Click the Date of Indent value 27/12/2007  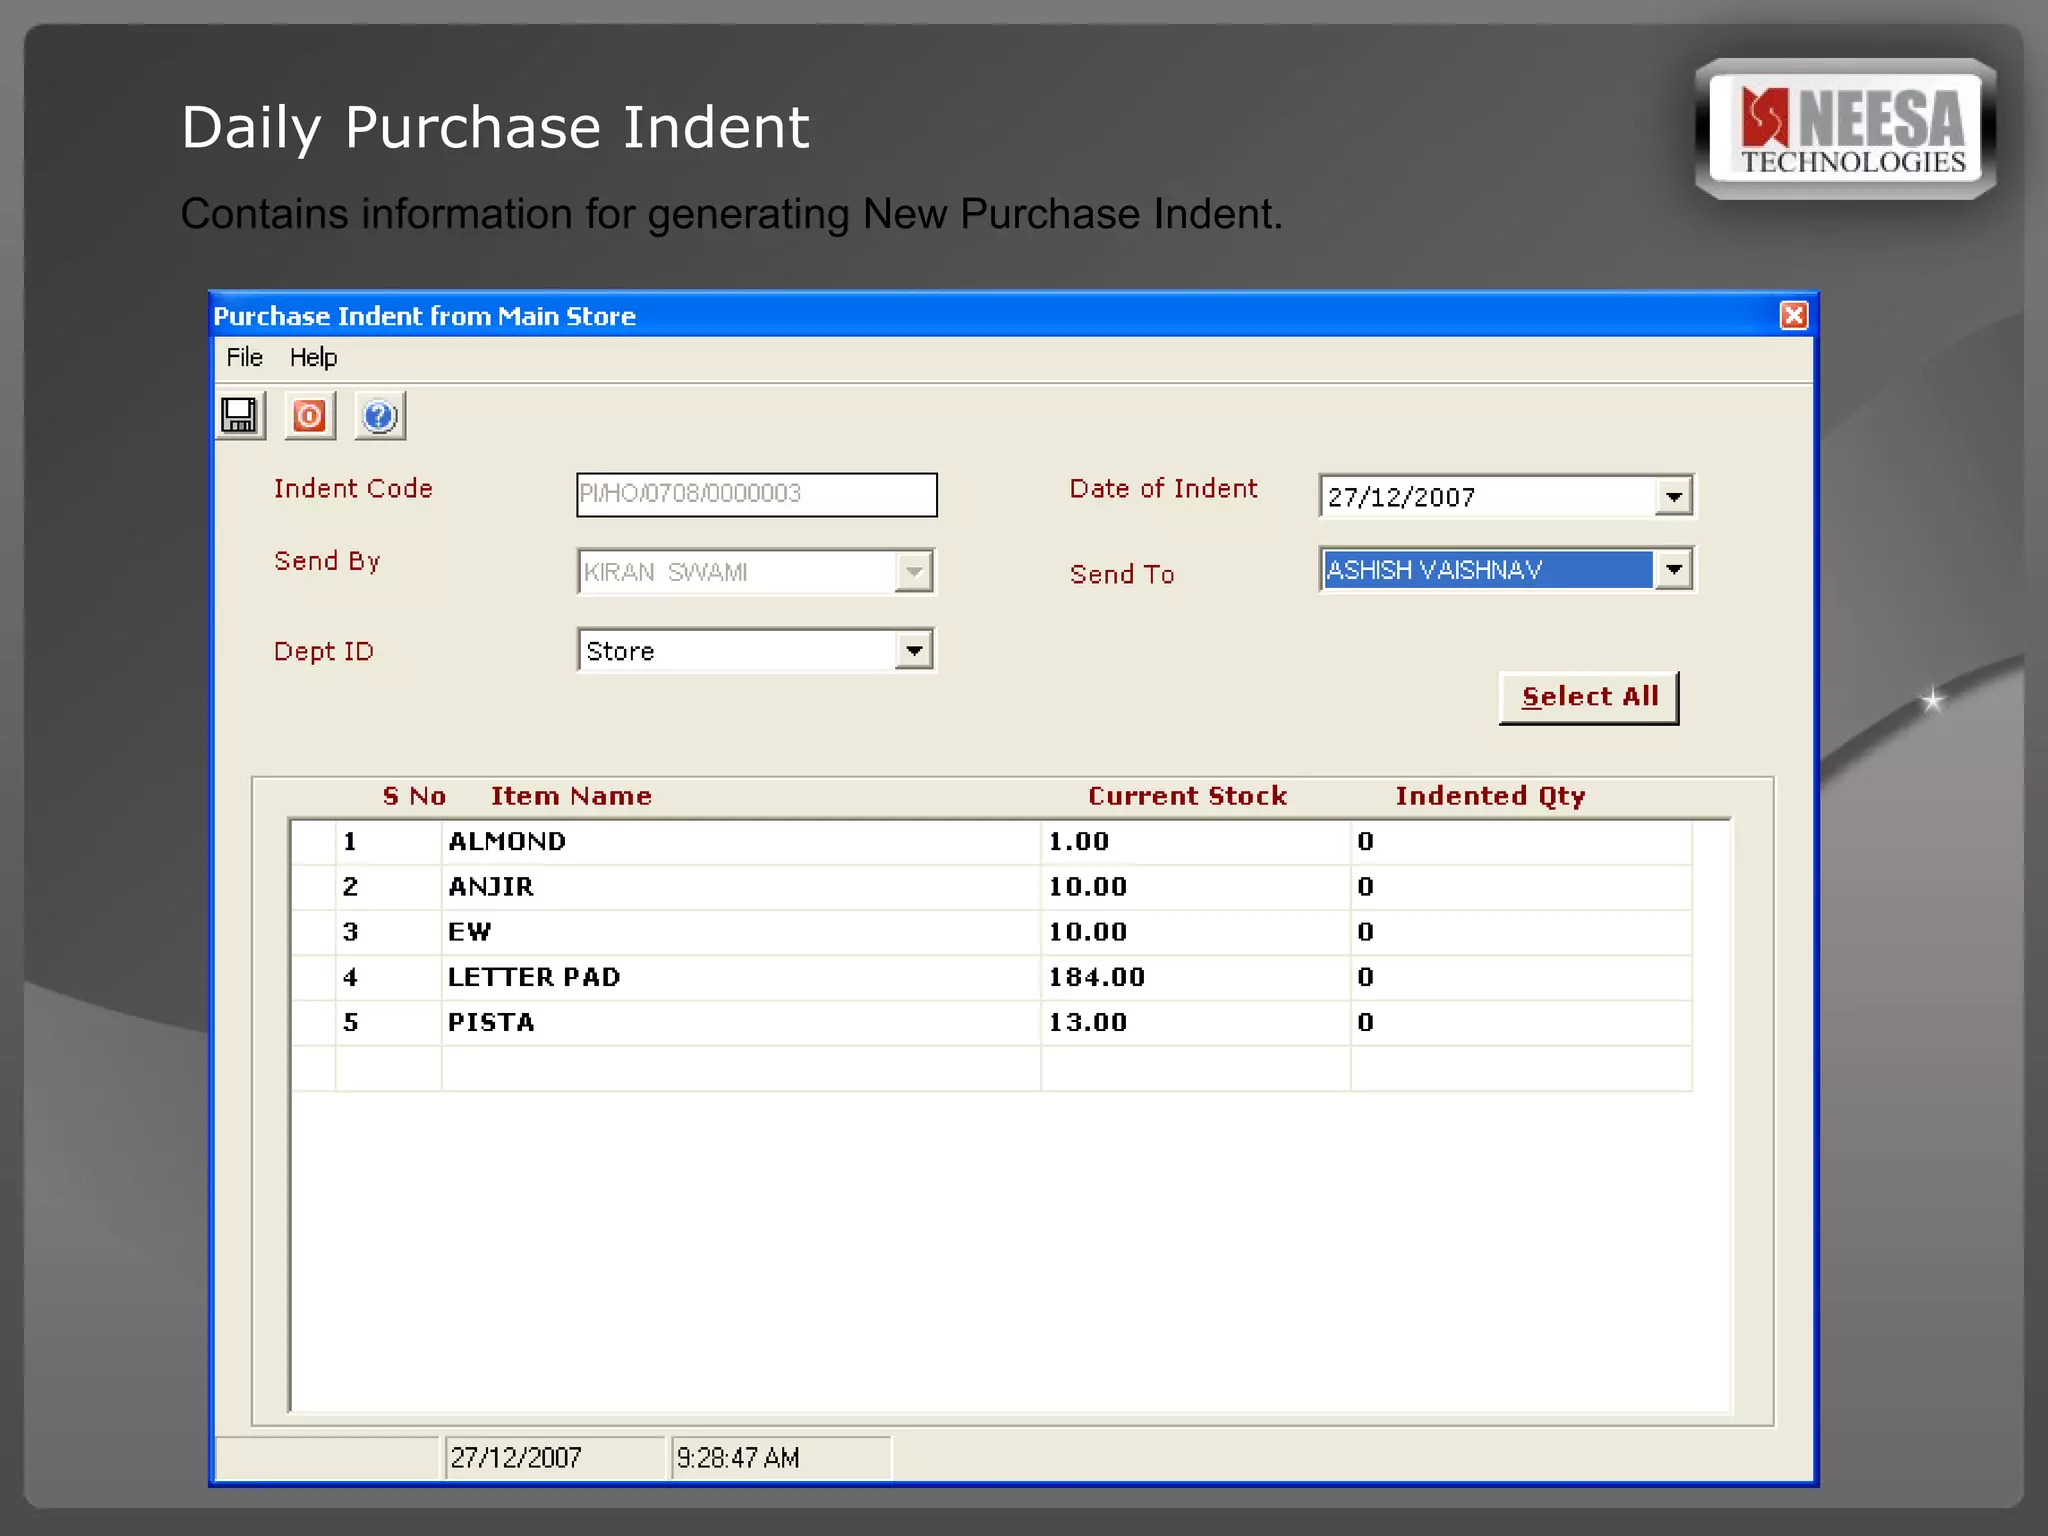pyautogui.click(x=1402, y=497)
